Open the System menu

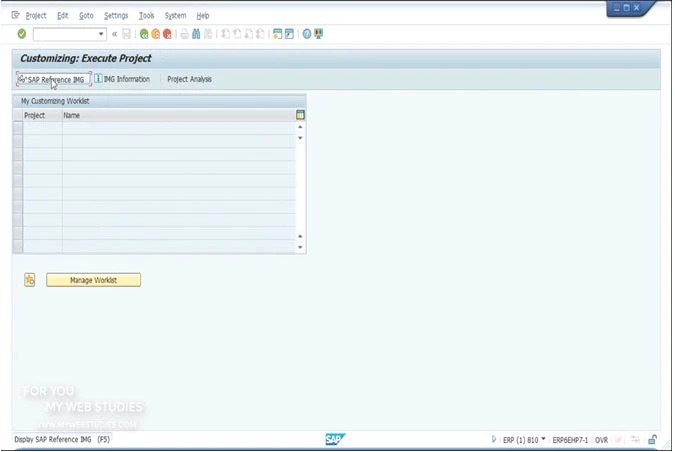[x=175, y=15]
